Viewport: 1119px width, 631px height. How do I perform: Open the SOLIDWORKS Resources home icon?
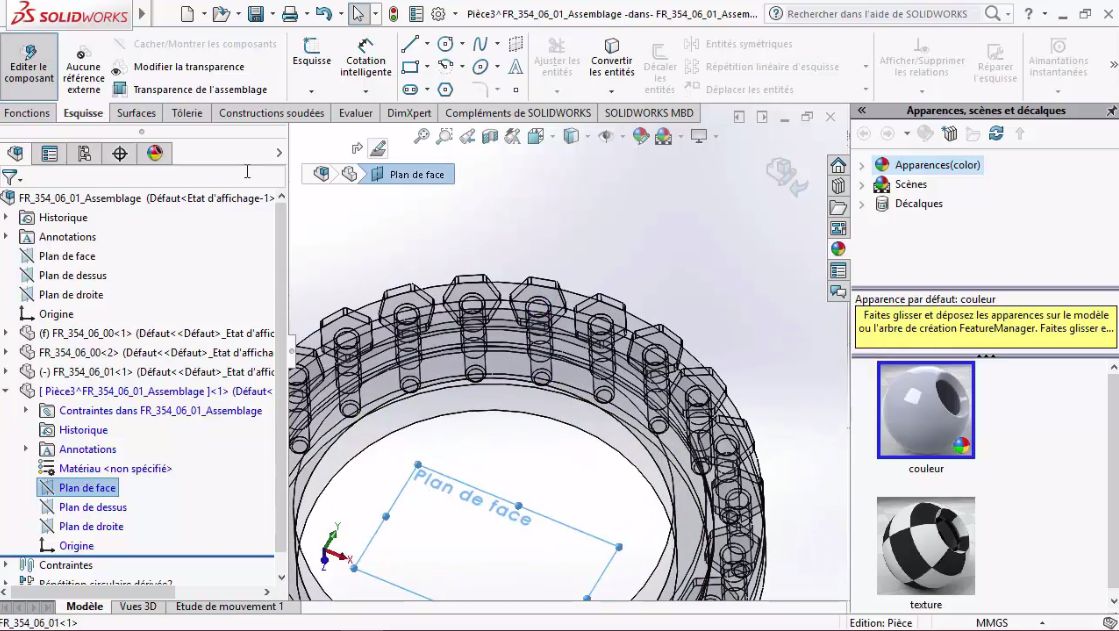pos(838,166)
